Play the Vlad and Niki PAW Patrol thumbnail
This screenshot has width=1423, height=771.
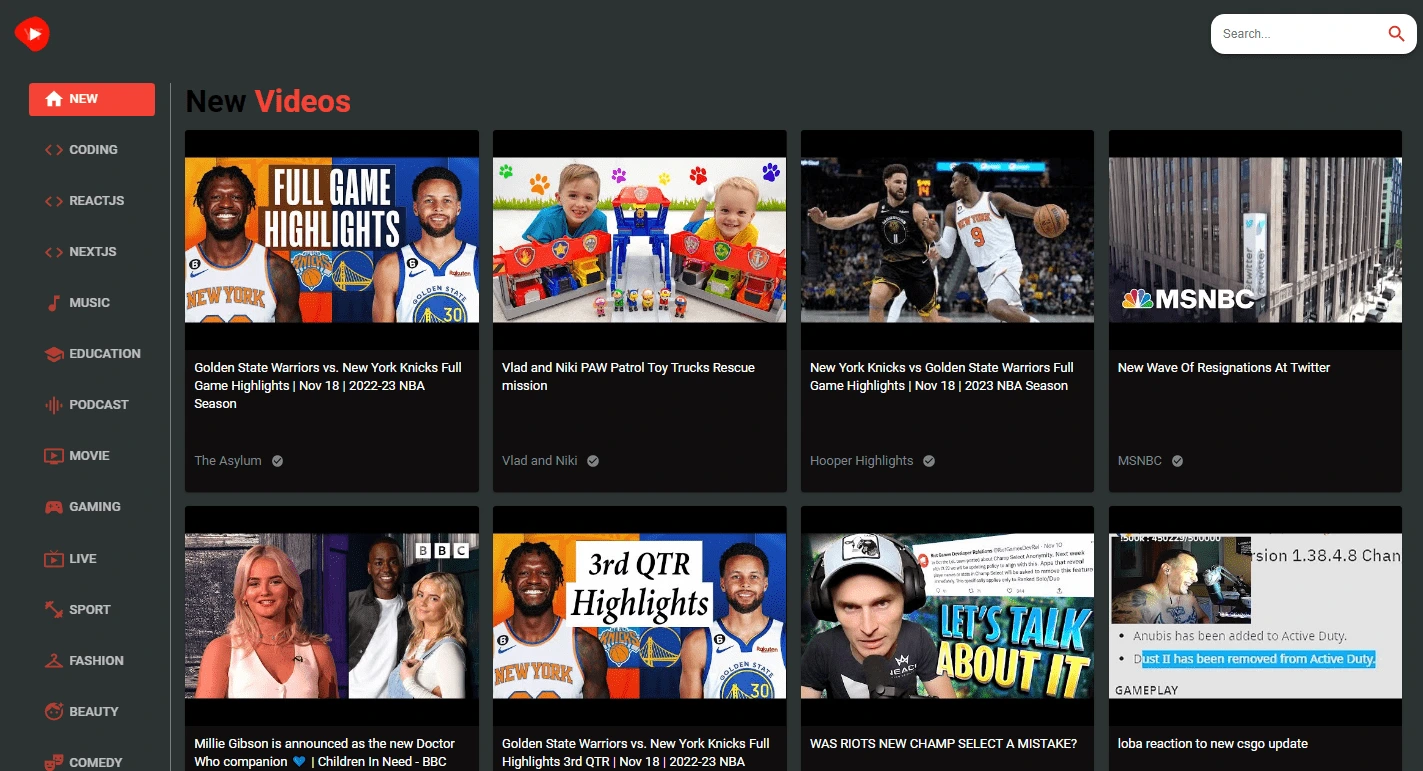click(x=639, y=239)
